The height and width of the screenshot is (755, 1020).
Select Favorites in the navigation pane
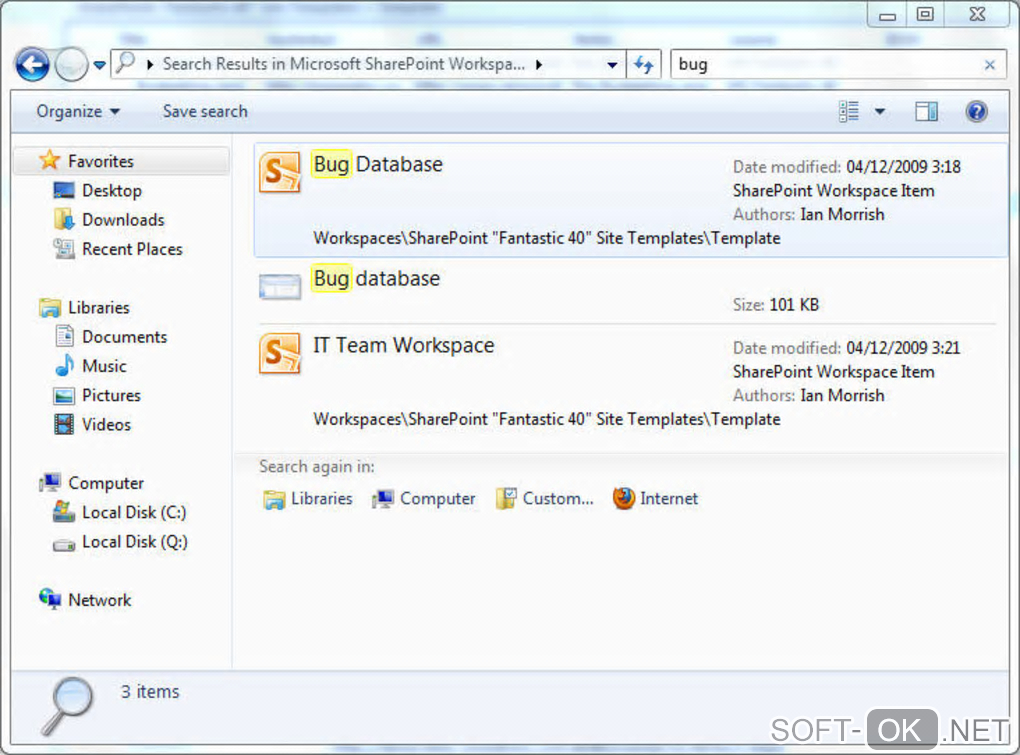click(121, 161)
